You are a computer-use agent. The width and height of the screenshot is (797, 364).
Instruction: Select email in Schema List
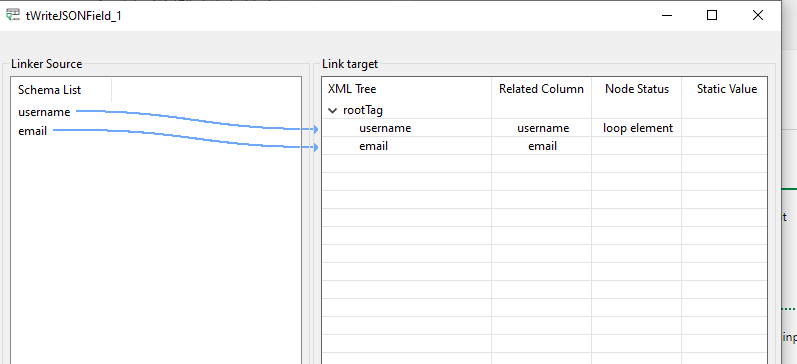[33, 131]
